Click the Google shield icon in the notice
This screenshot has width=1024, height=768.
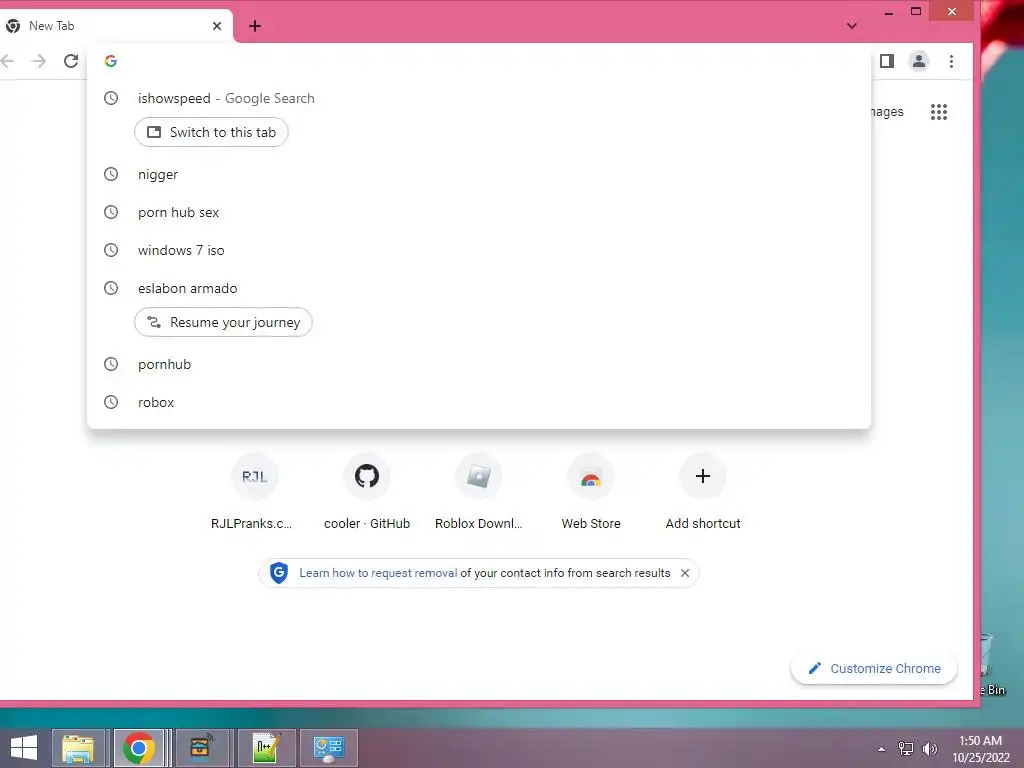coord(279,573)
